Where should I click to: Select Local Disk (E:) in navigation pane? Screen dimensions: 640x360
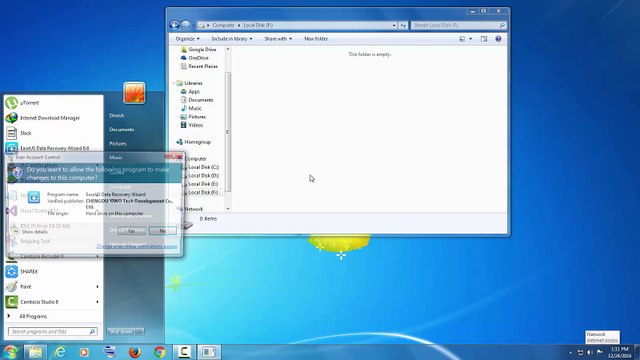point(203,184)
